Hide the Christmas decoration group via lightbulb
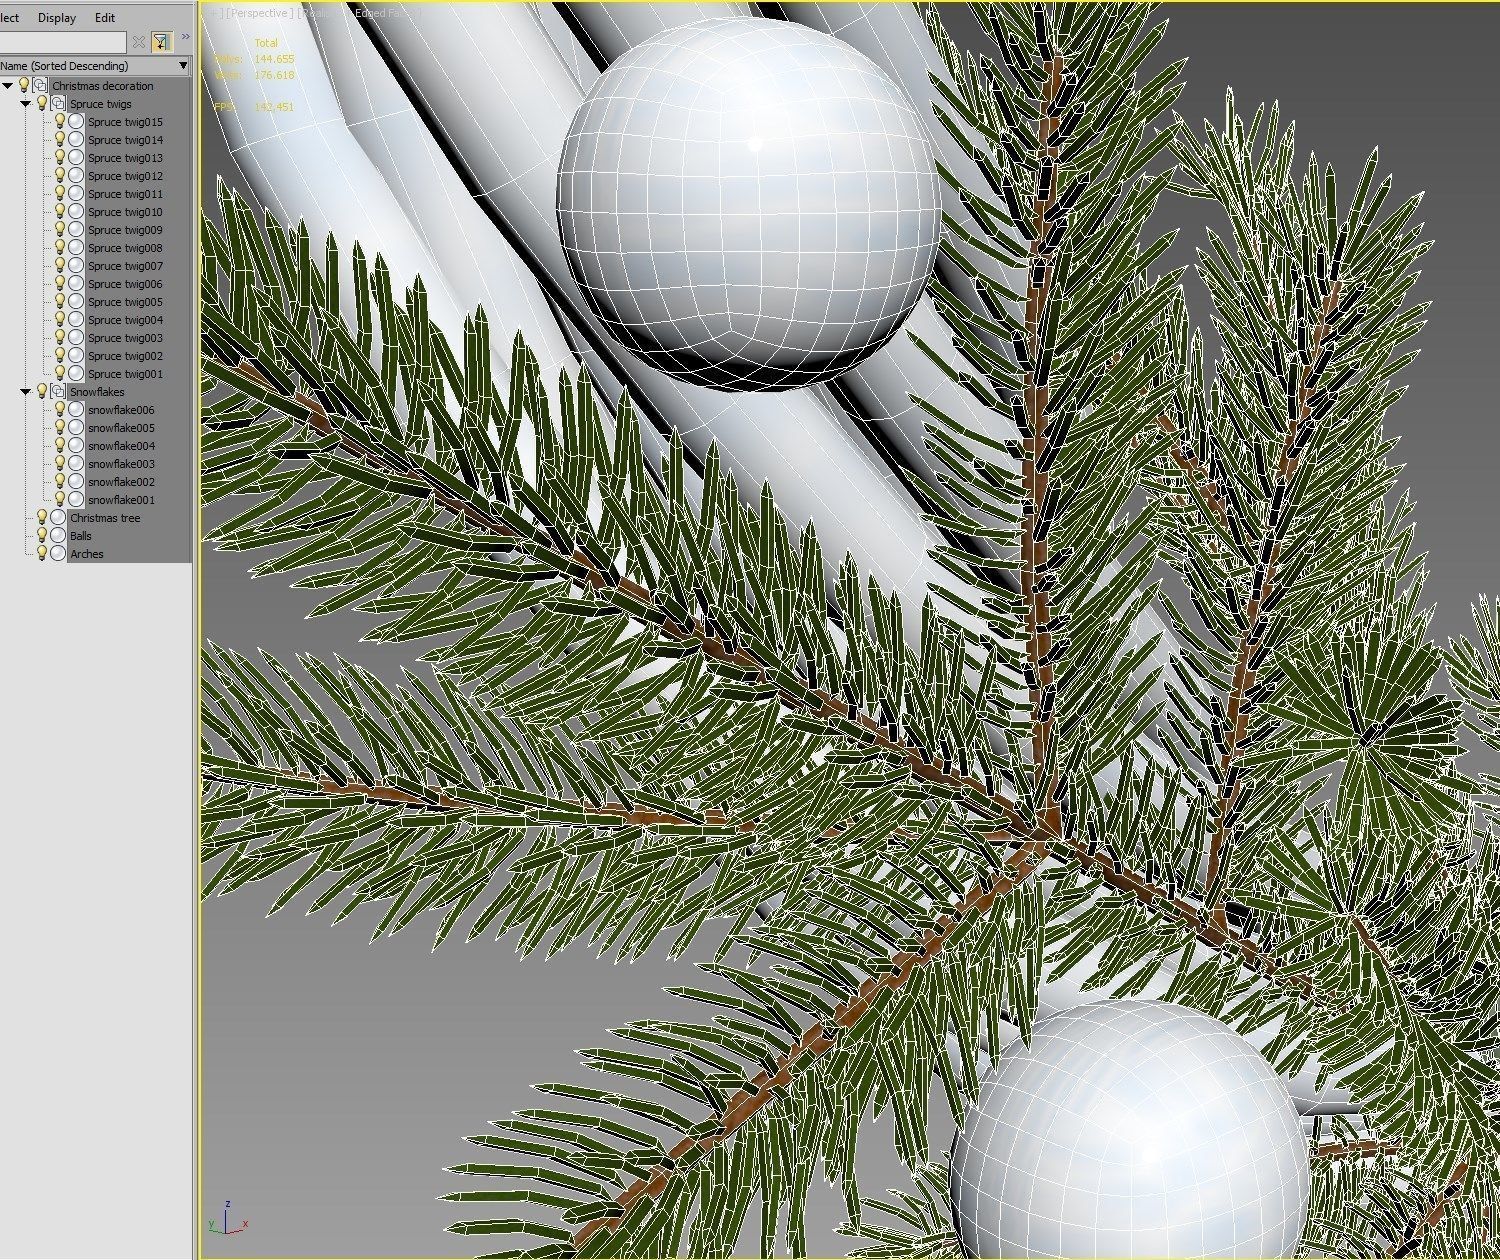 24,85
